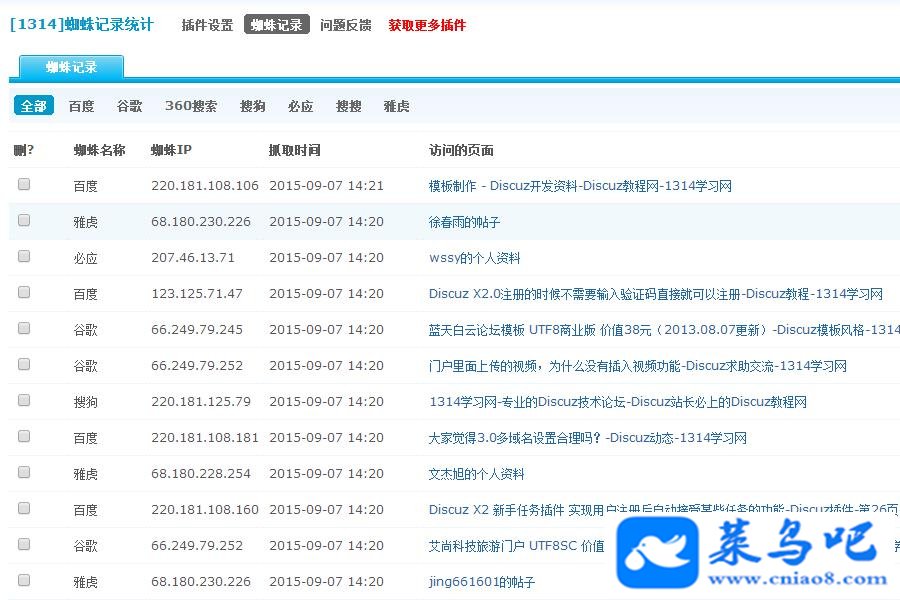This screenshot has width=900, height=600.
Task: Click the IP address 123.125.71.47
Action: point(197,294)
